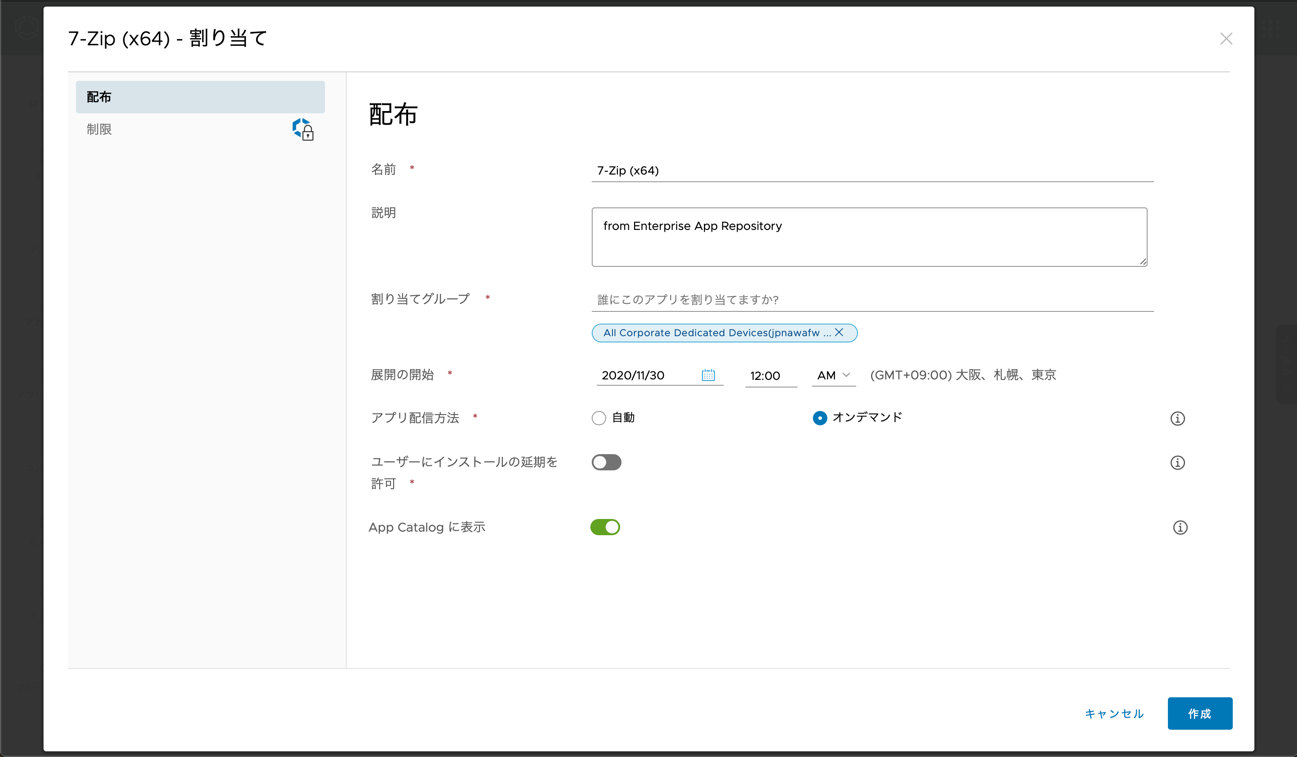Click the All Corporate Dedicated Devices chip text
Viewport: 1297px width, 757px height.
click(x=716, y=333)
